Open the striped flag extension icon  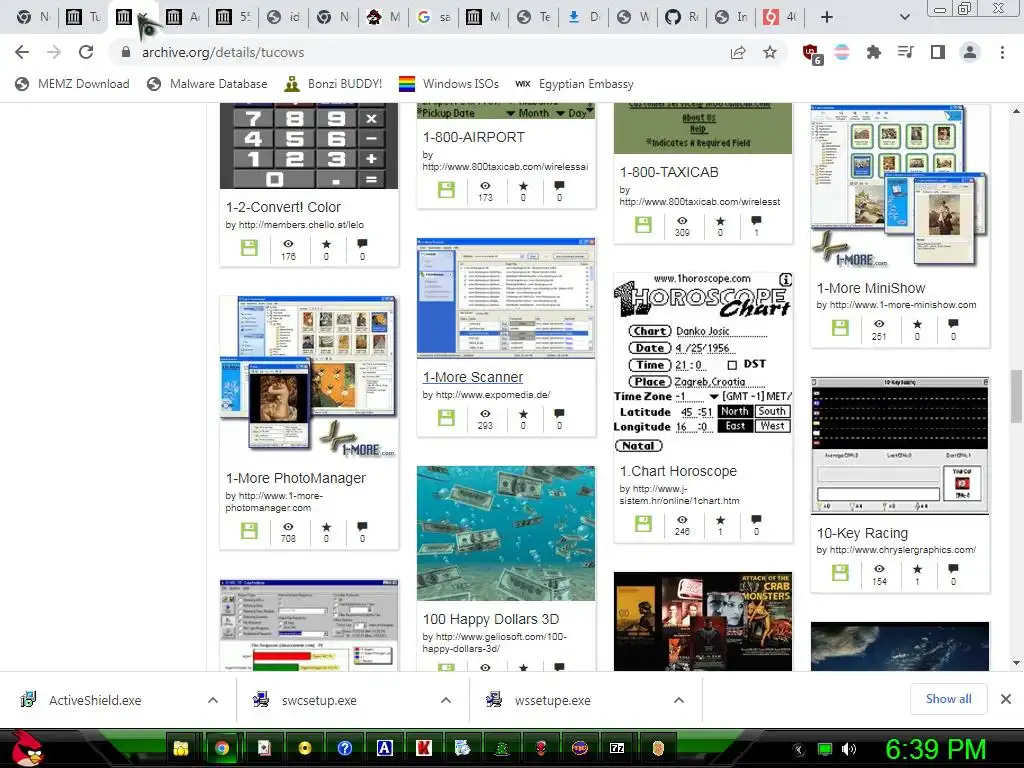(x=842, y=52)
